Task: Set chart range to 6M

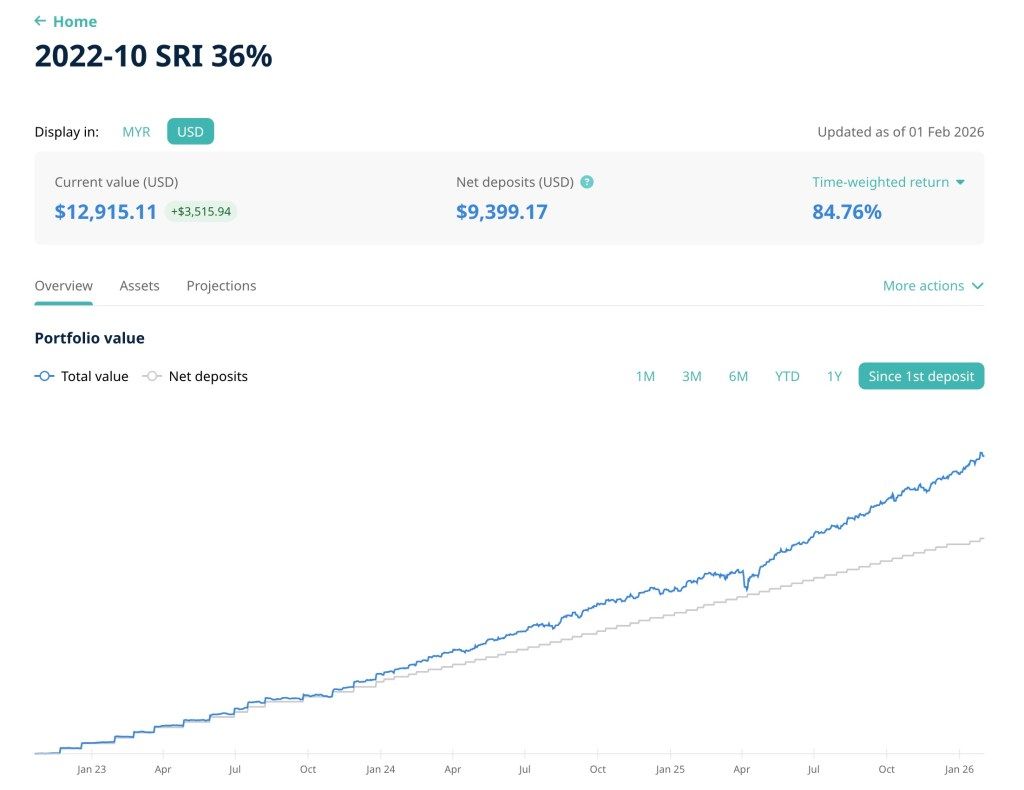Action: [x=738, y=376]
